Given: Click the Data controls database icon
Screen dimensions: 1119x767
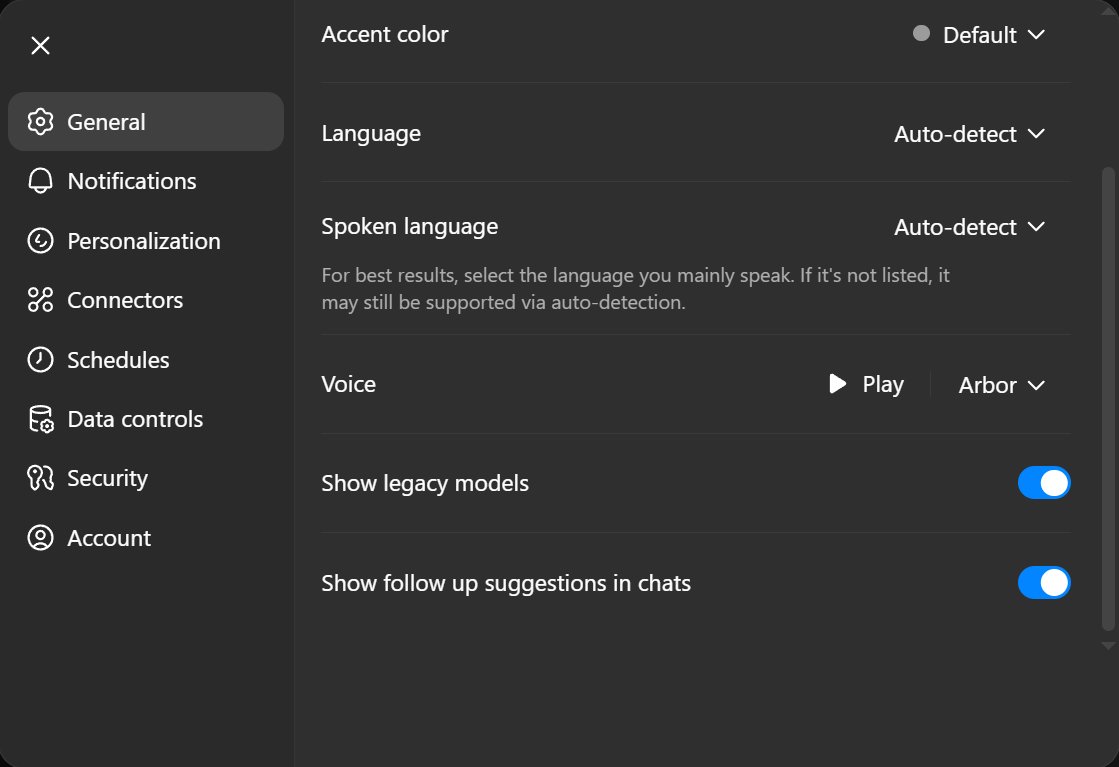Looking at the screenshot, I should pos(41,419).
